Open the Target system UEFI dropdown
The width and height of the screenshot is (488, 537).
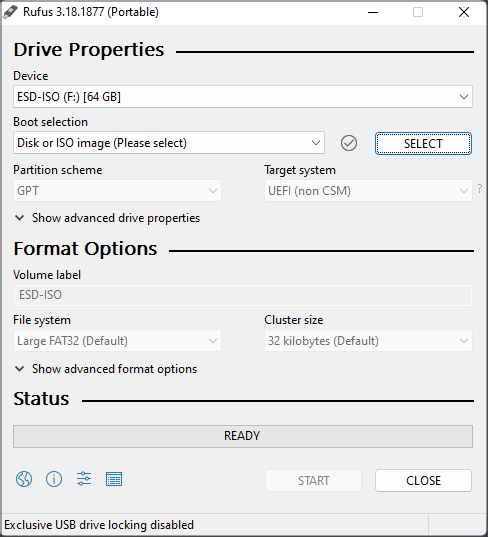(x=368, y=190)
